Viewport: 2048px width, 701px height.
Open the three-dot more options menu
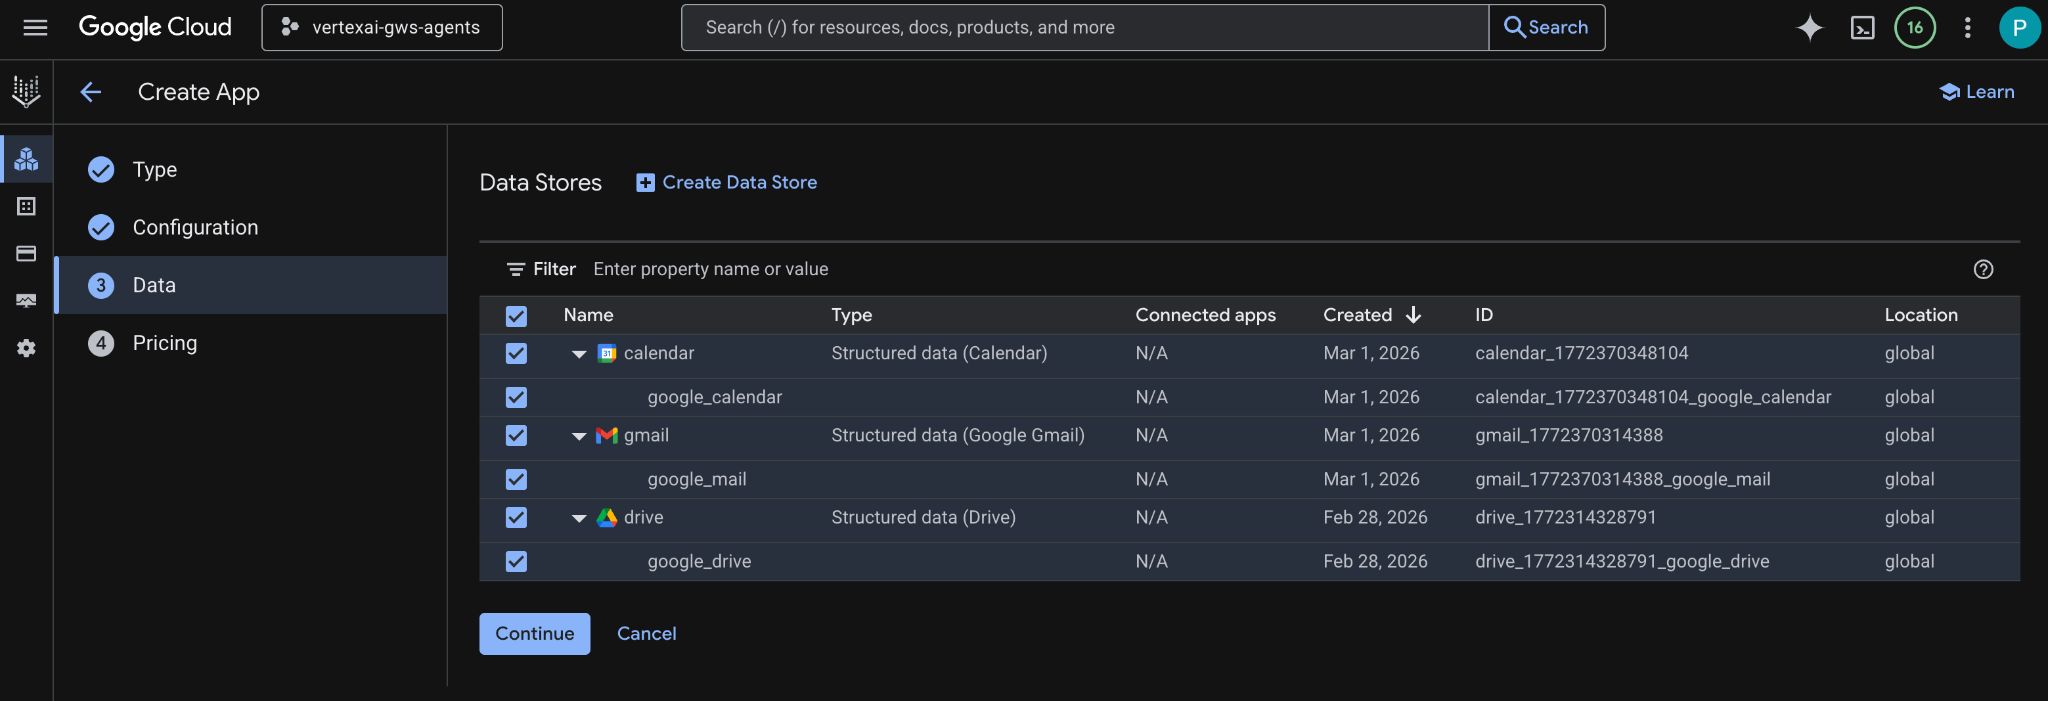click(x=1967, y=28)
